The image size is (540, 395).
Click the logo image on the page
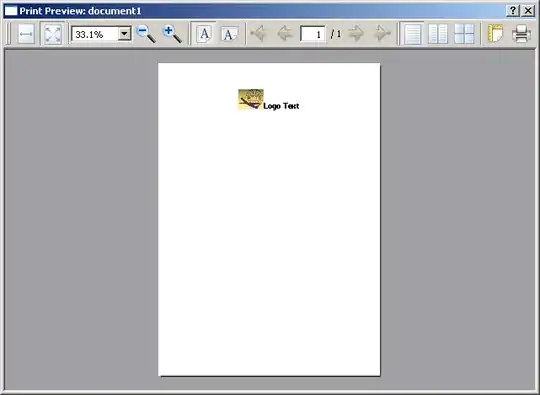click(x=251, y=99)
